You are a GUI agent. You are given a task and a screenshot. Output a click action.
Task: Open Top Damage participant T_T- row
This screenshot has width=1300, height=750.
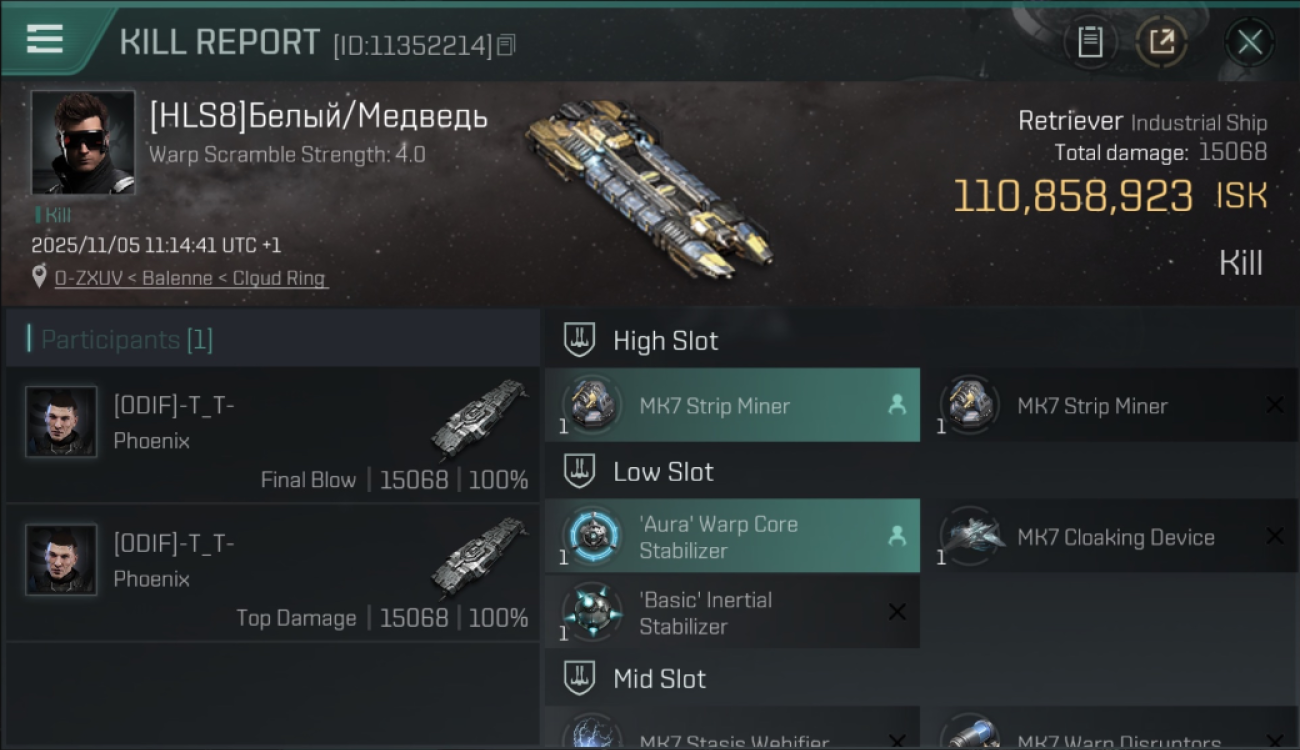[x=272, y=573]
